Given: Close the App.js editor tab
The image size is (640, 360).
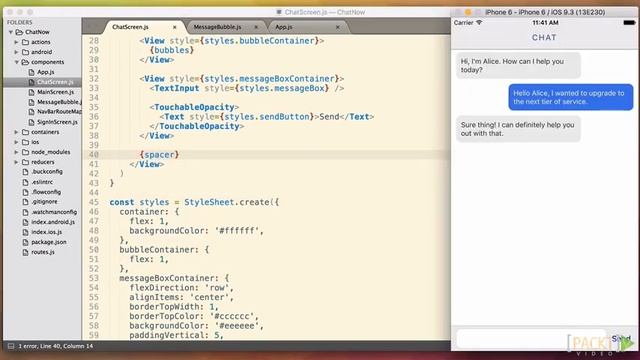Looking at the screenshot, I should [x=338, y=27].
